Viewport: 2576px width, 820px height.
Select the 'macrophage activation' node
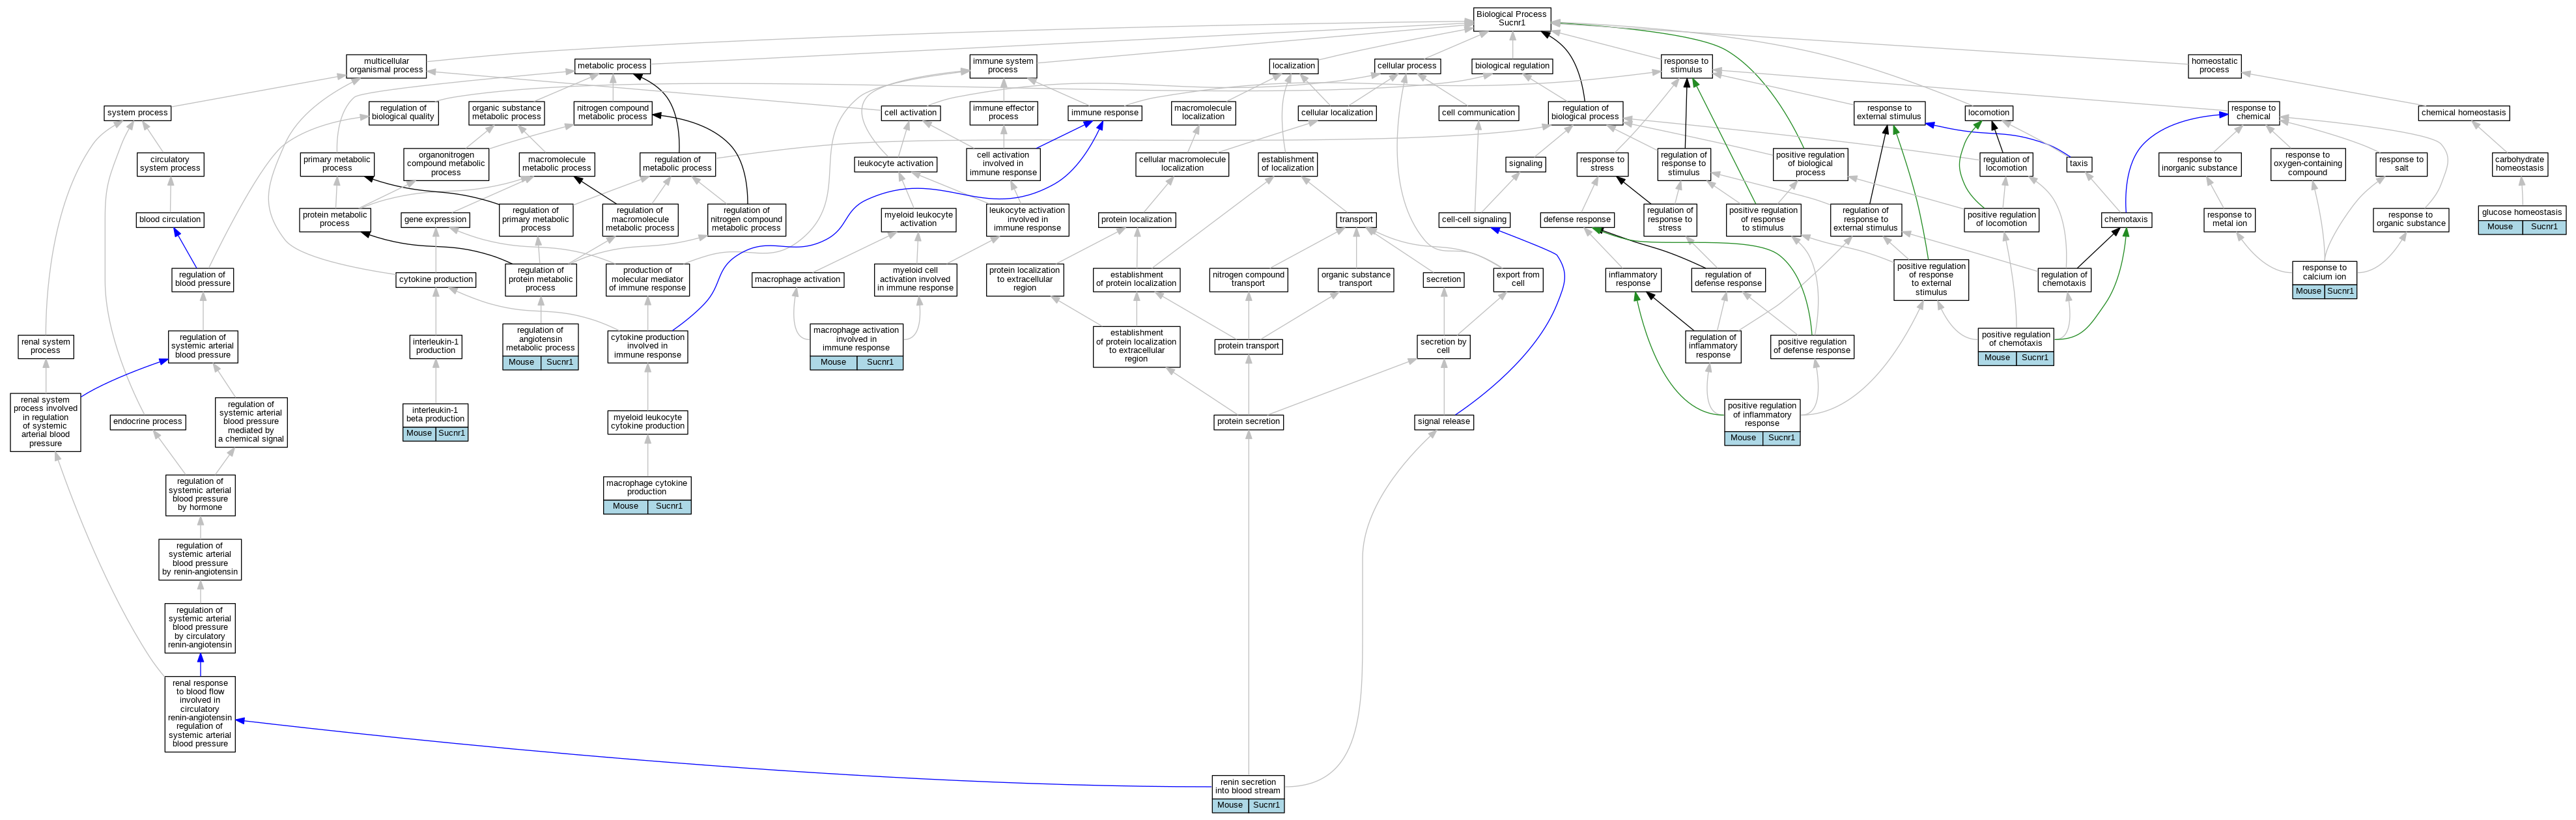(798, 280)
